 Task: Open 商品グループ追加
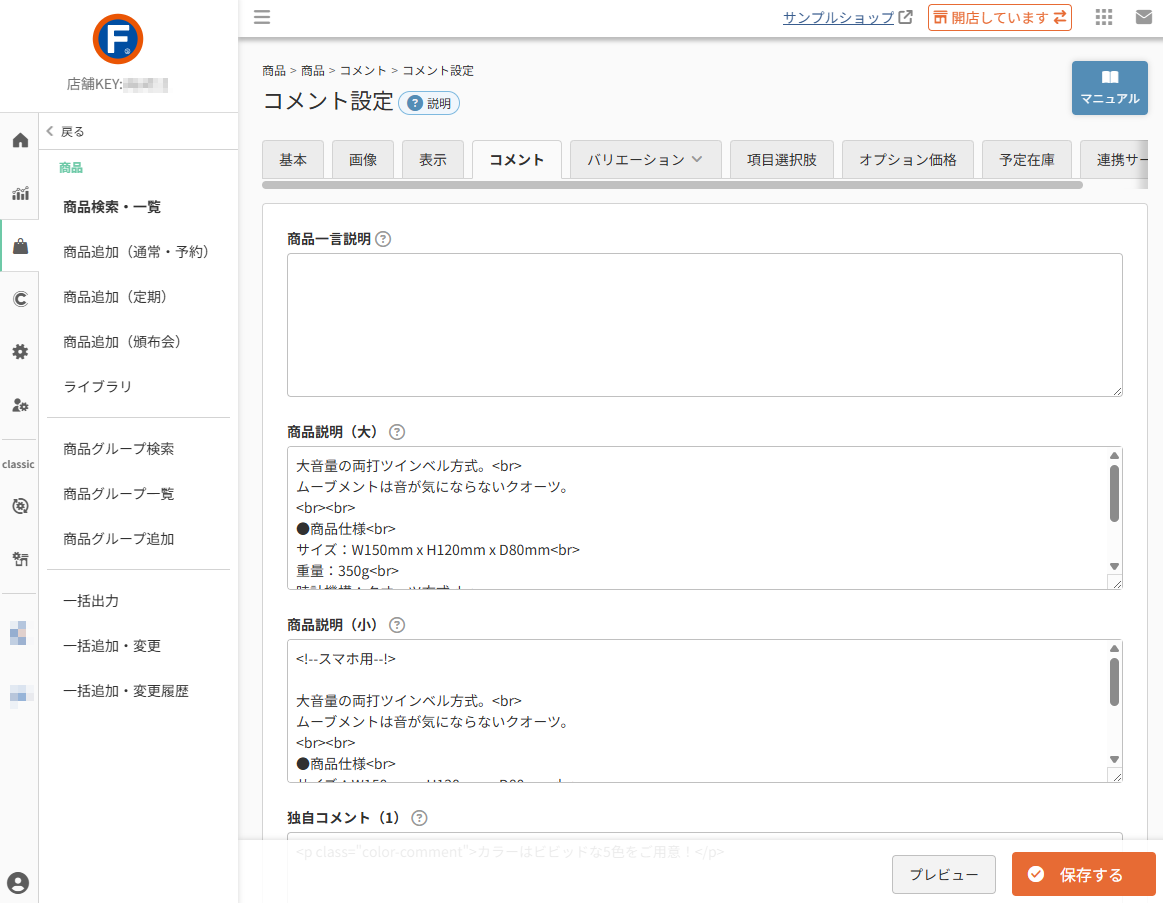(119, 539)
